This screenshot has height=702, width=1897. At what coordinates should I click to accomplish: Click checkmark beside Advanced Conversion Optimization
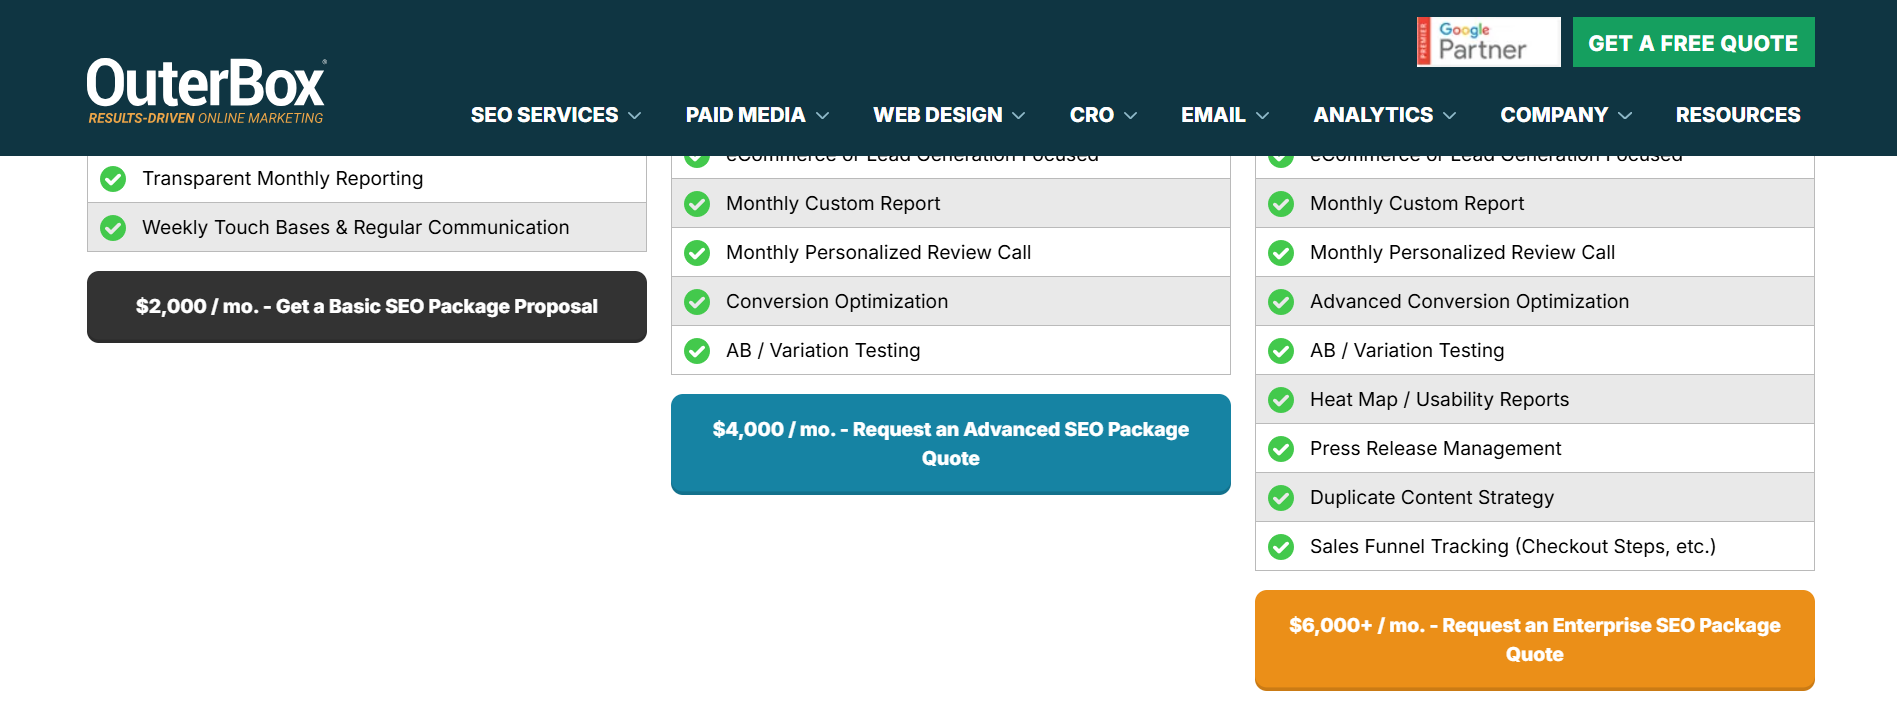(x=1281, y=302)
